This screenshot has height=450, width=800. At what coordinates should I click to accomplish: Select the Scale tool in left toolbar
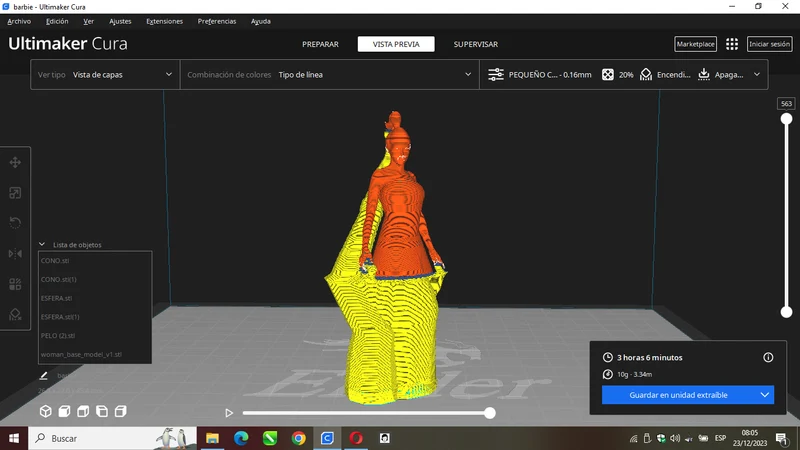coord(15,193)
